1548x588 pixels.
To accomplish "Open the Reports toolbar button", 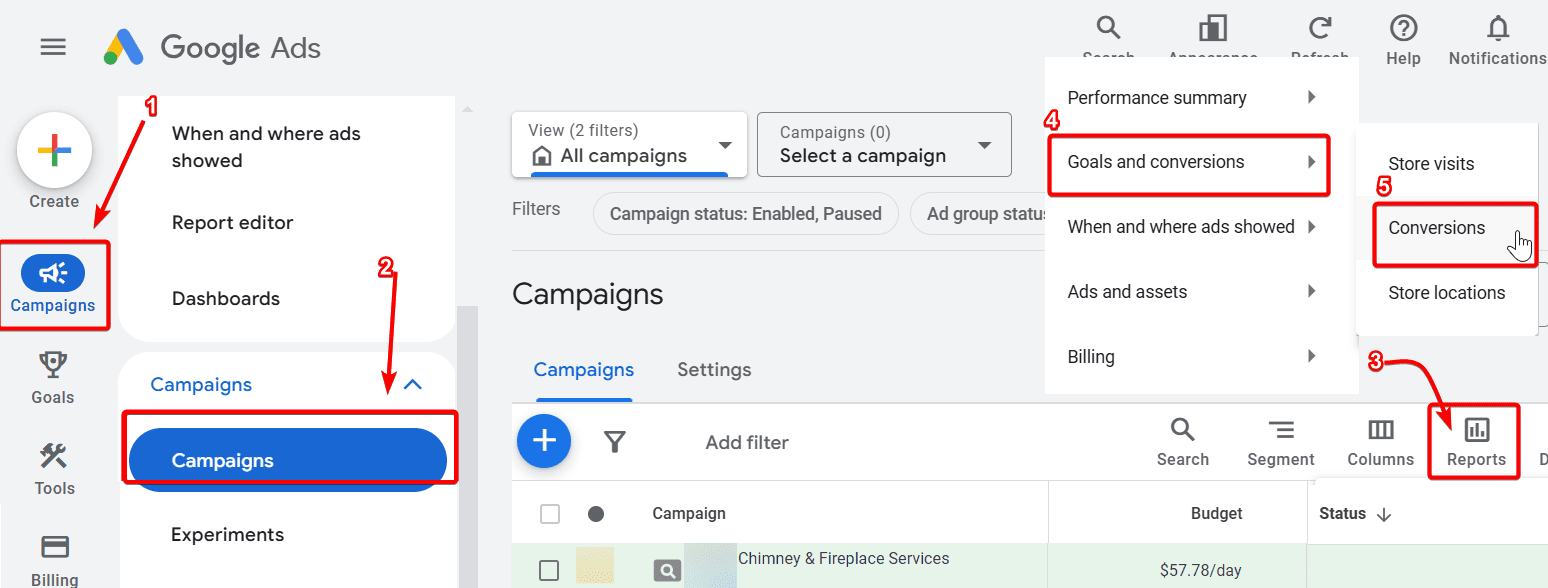I will click(1476, 442).
